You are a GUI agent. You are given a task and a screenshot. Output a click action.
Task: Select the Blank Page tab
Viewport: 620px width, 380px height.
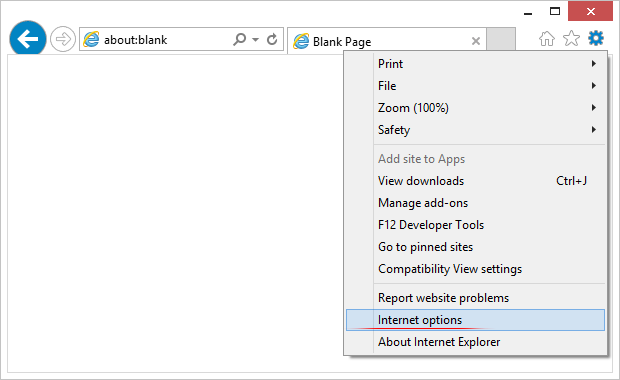tap(387, 41)
